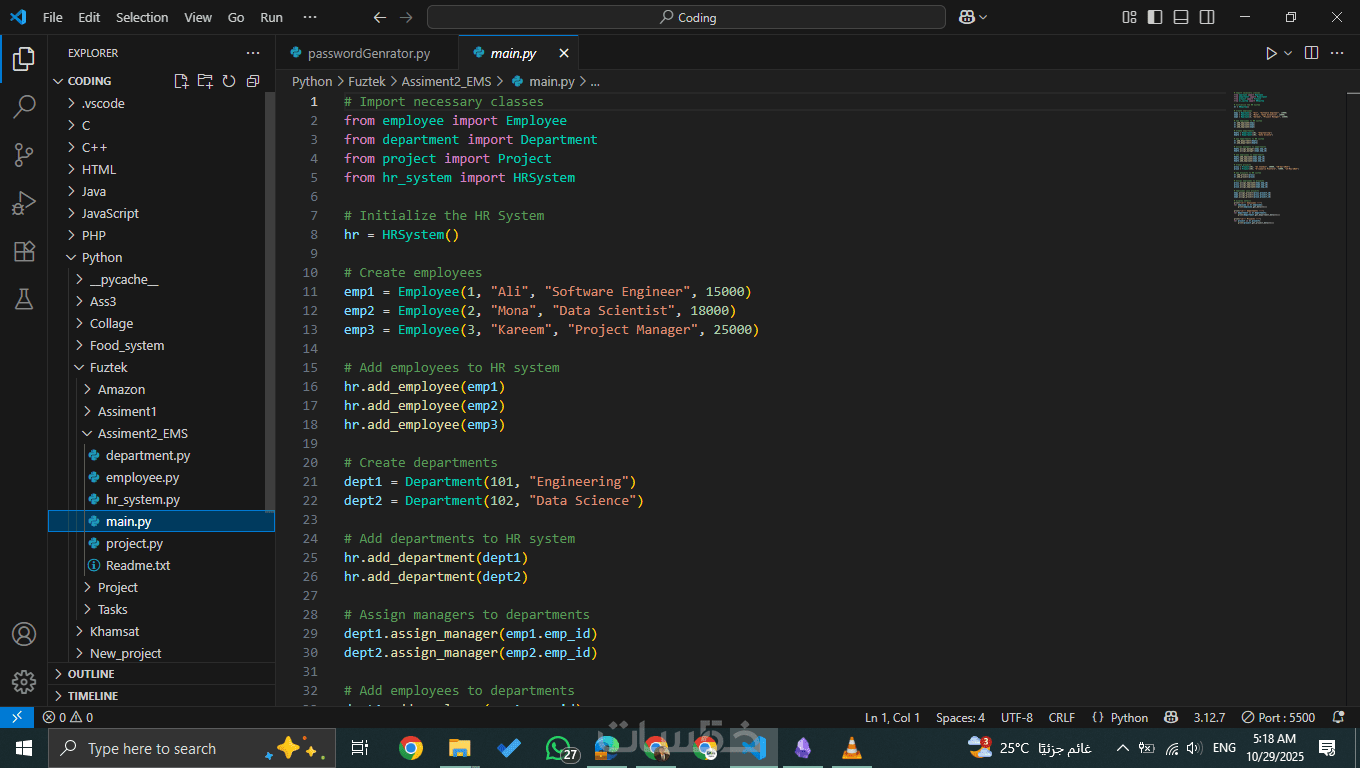The width and height of the screenshot is (1360, 768).
Task: Collapse all folders in Explorer
Action: [253, 81]
